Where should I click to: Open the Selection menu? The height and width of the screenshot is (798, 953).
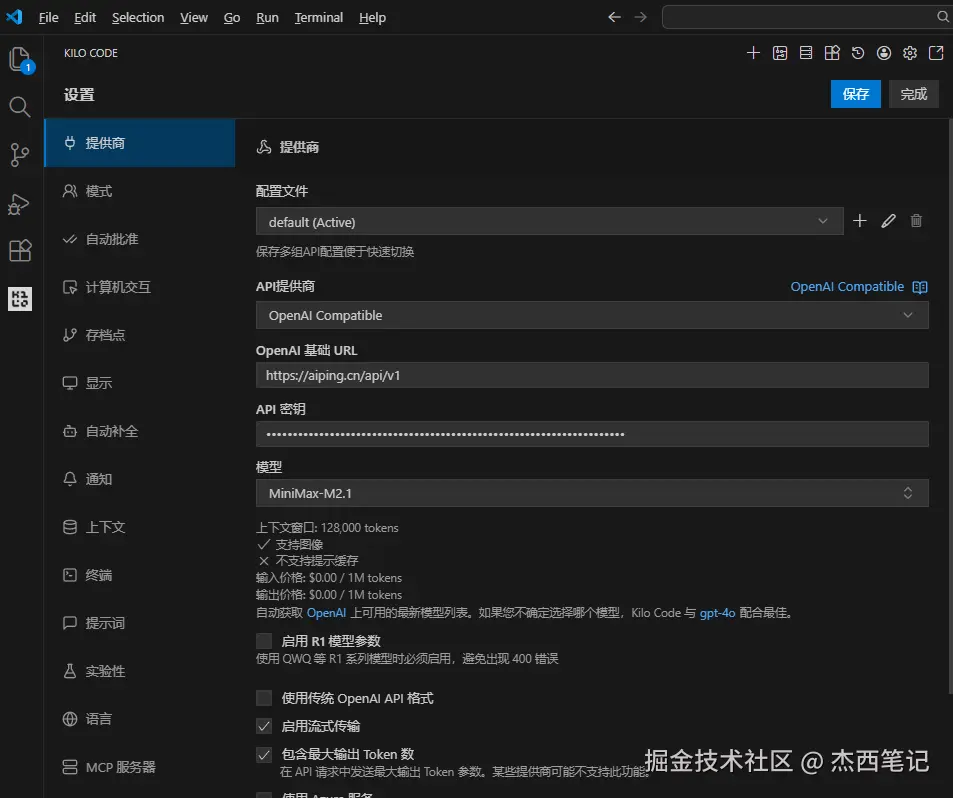tap(138, 18)
